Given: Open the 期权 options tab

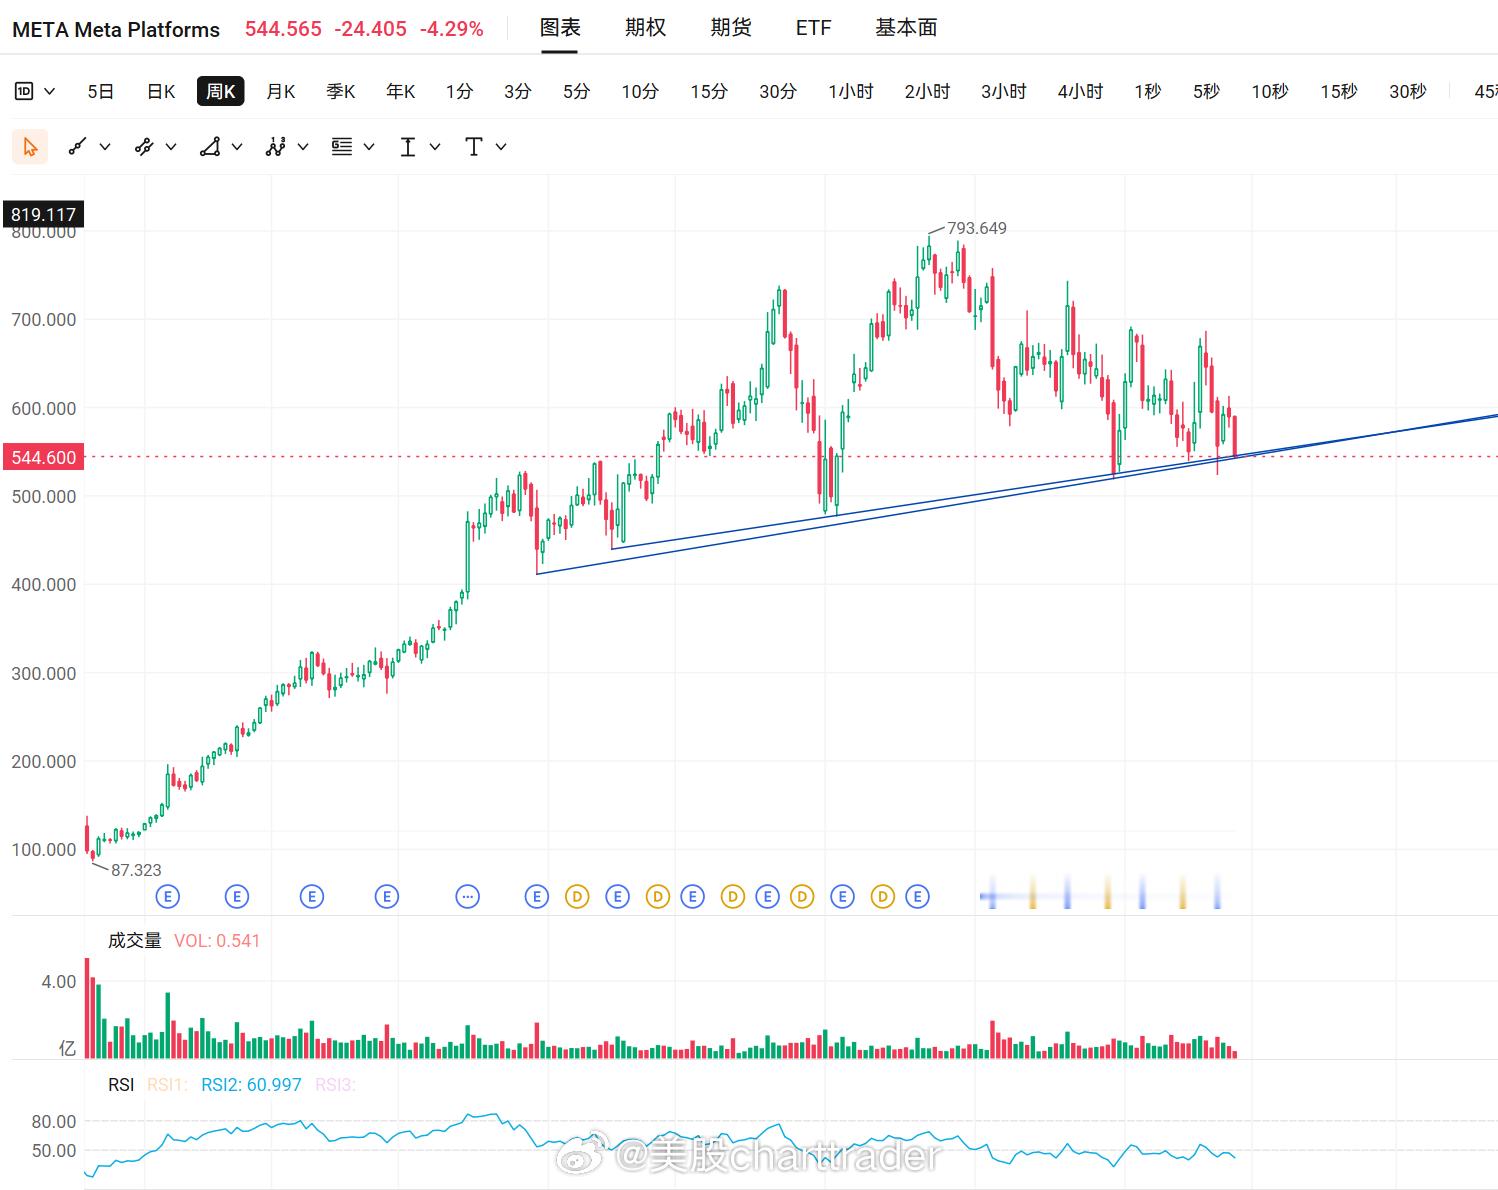Looking at the screenshot, I should tap(645, 28).
